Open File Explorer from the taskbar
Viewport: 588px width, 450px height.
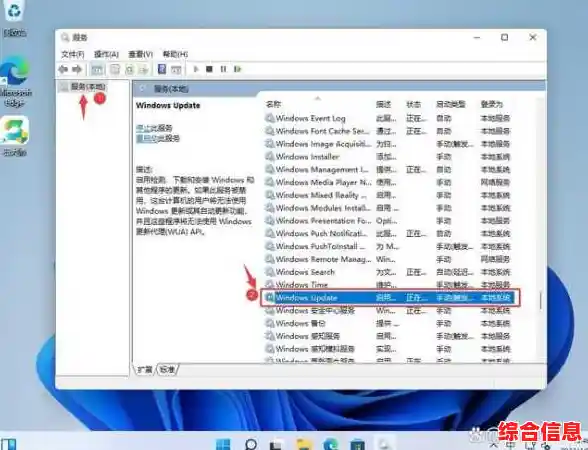pyautogui.click(x=304, y=444)
